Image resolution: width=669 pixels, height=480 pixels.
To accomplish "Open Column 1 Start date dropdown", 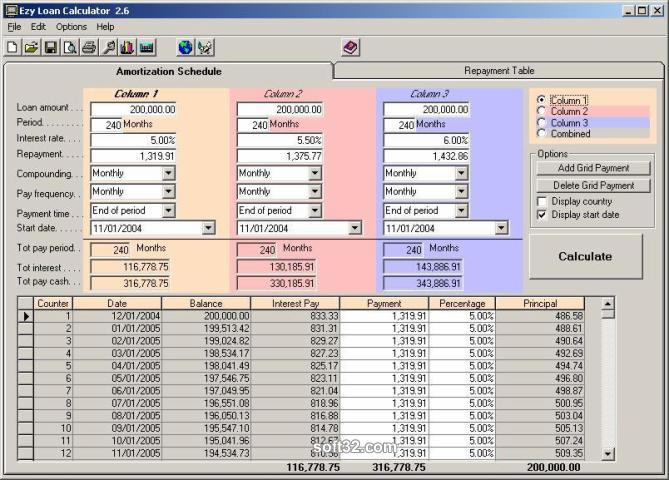I will 208,228.
